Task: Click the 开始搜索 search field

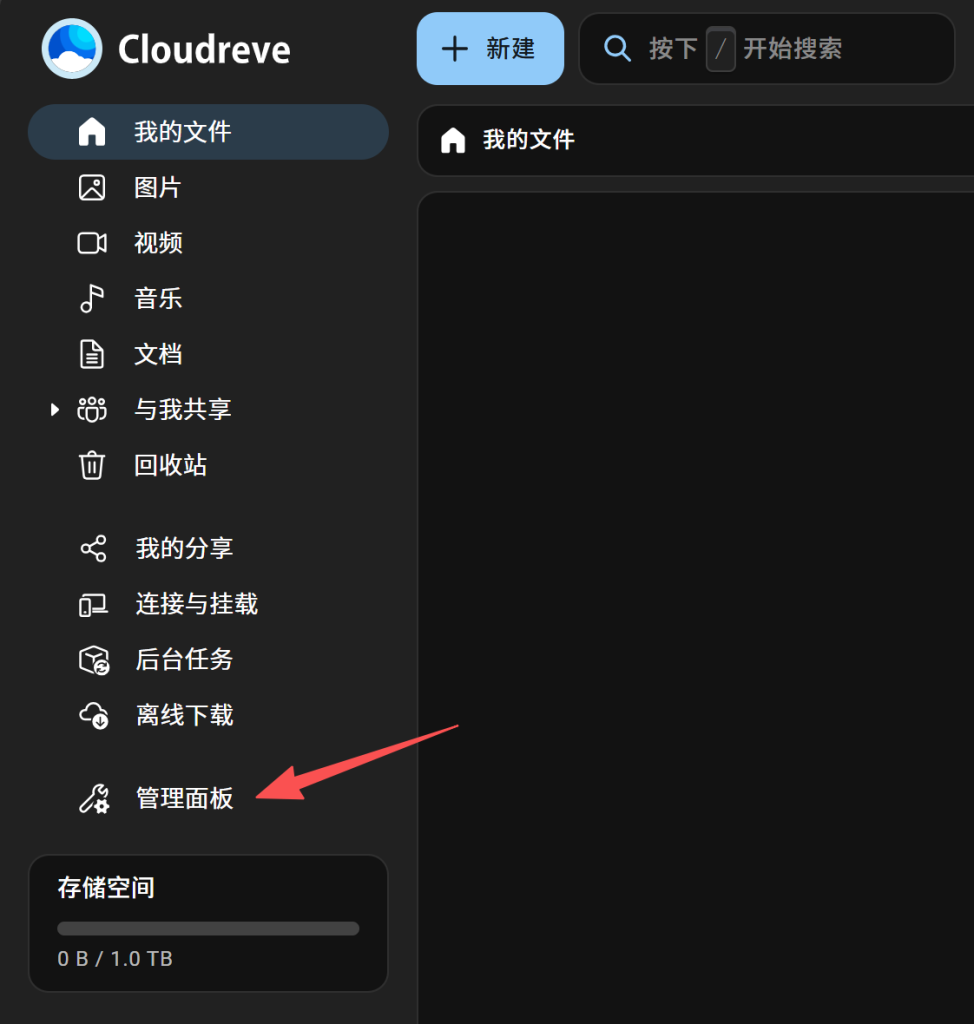Action: point(767,49)
